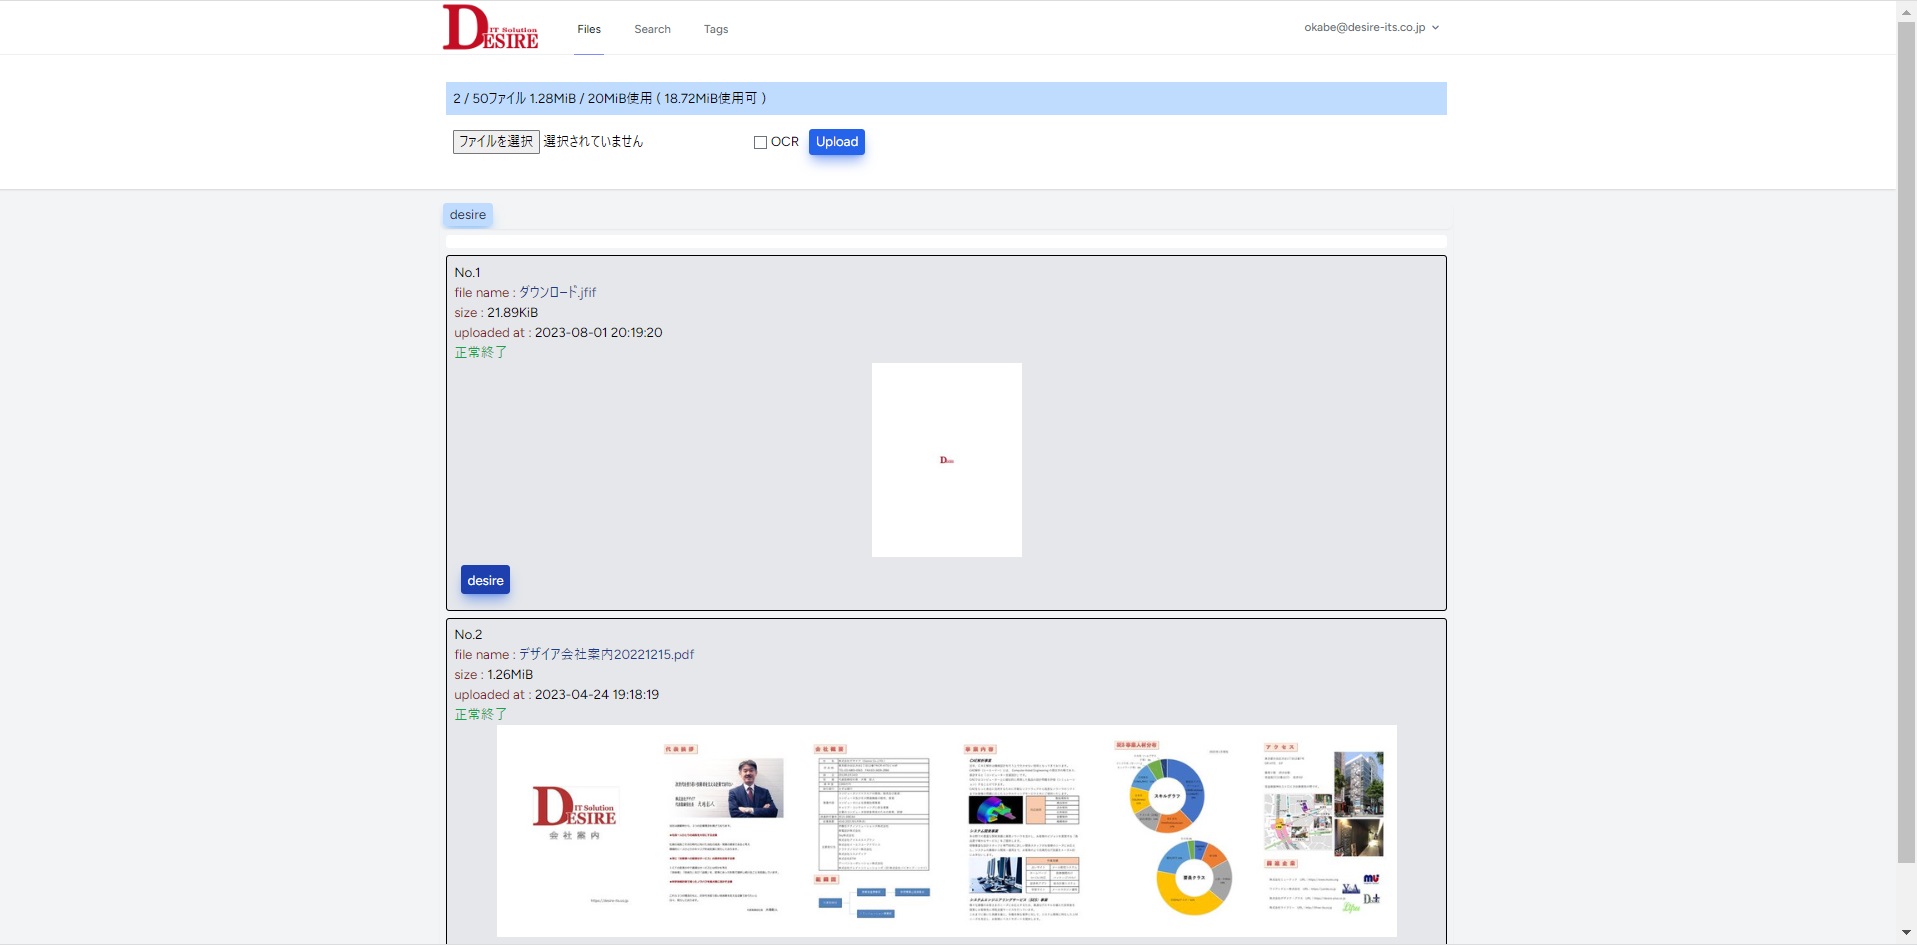Screen dimensions: 1917x945
Task: Open the Search tab
Action: 652,29
